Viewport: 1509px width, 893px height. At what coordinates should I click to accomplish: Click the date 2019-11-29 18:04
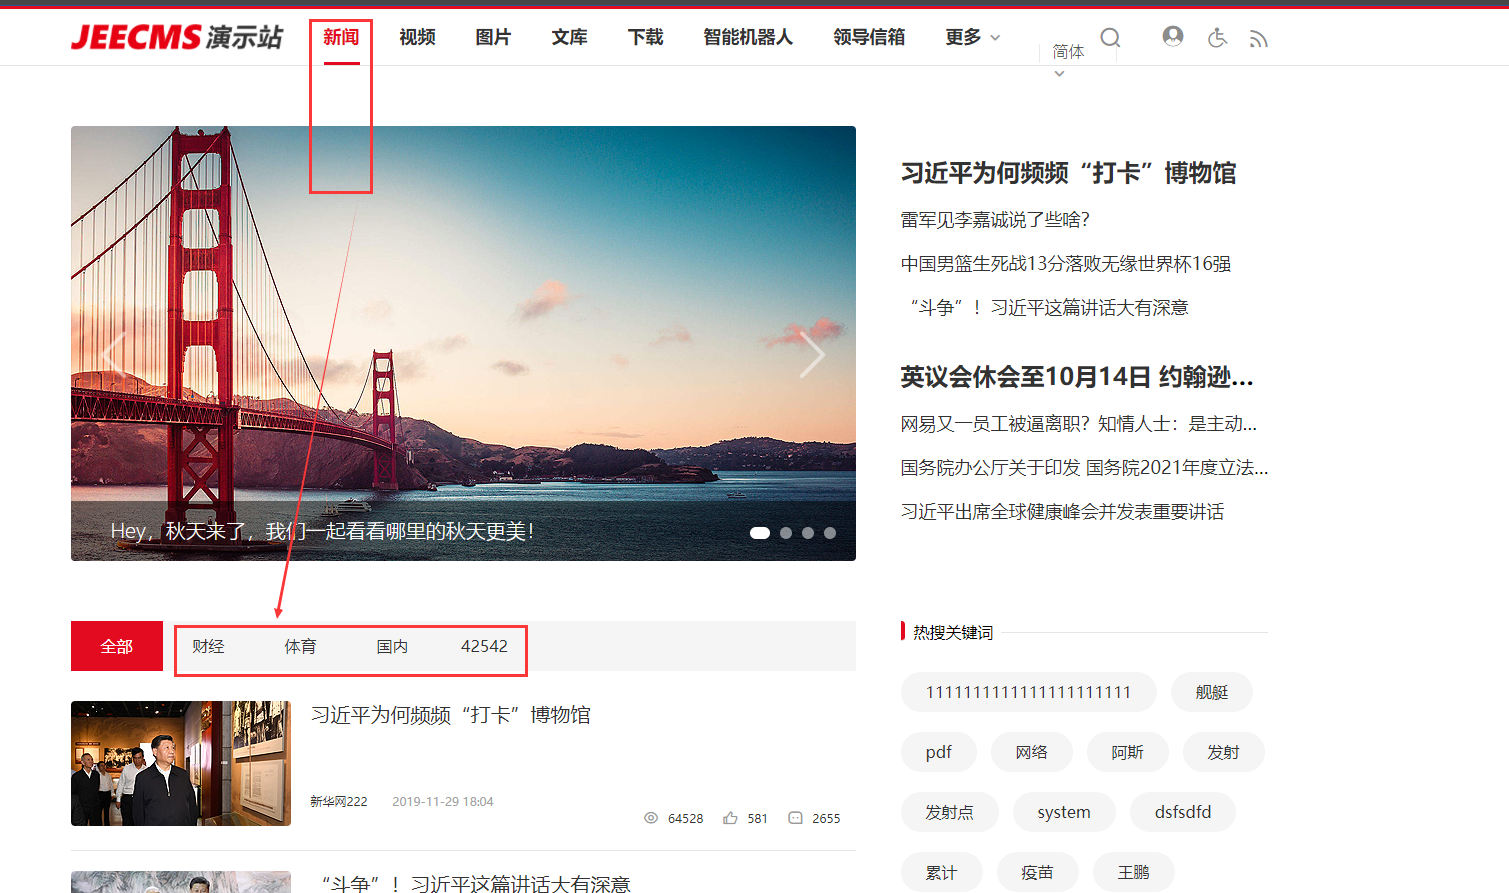(443, 801)
